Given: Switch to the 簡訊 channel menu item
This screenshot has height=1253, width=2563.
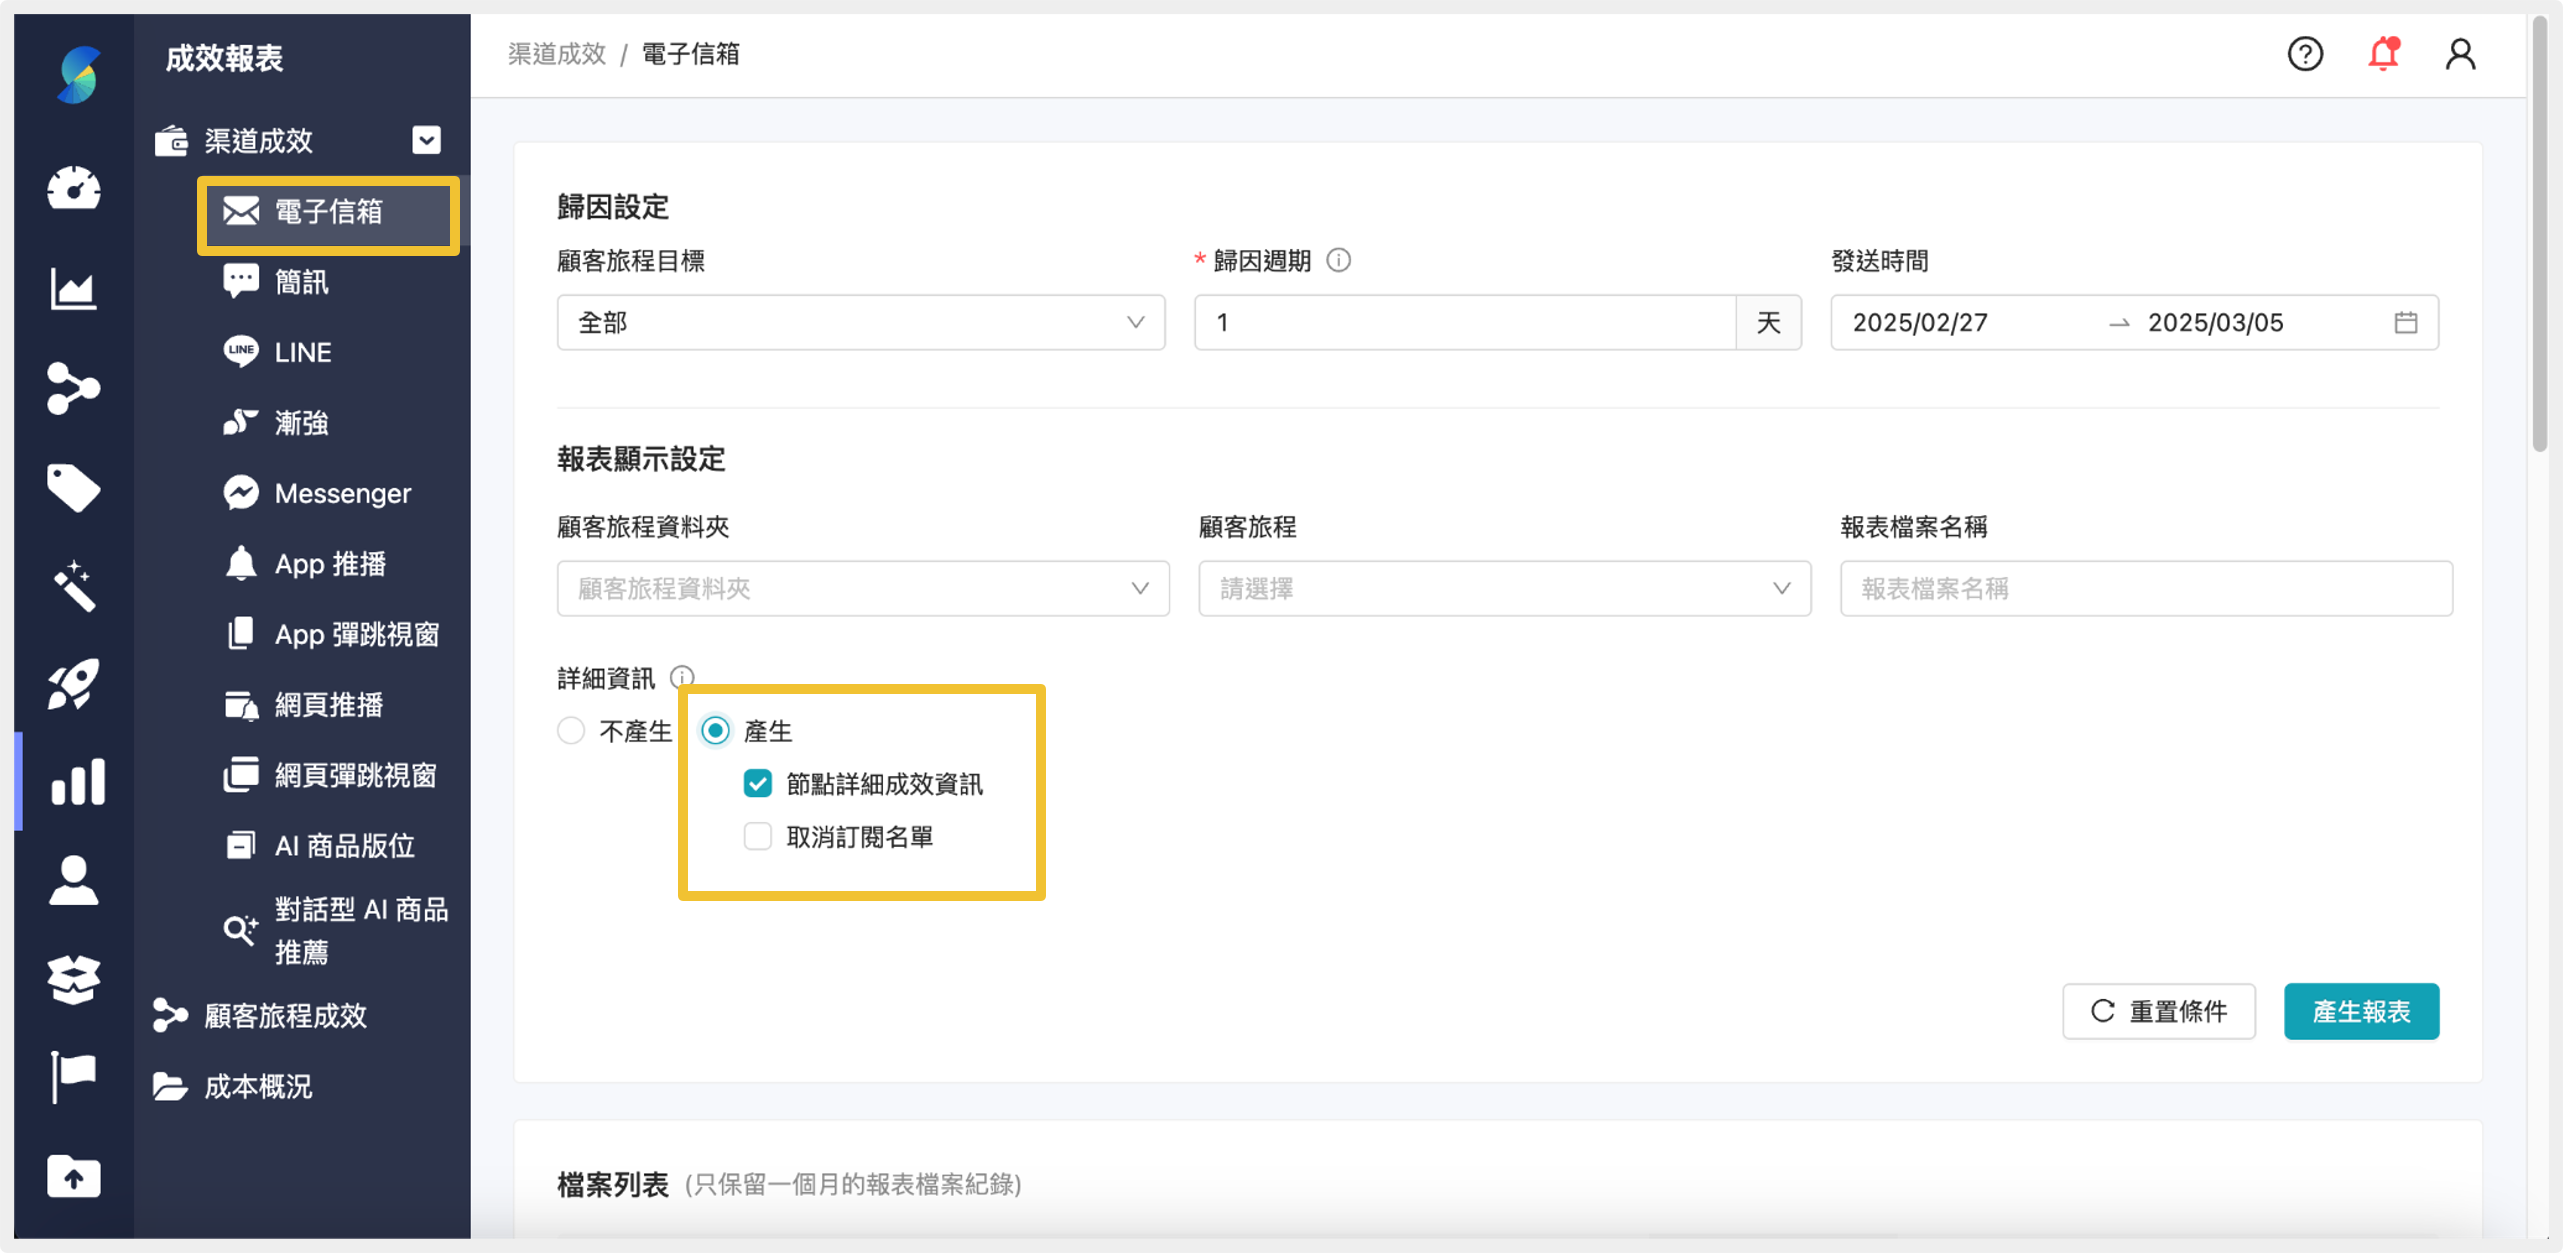Looking at the screenshot, I should pyautogui.click(x=300, y=281).
